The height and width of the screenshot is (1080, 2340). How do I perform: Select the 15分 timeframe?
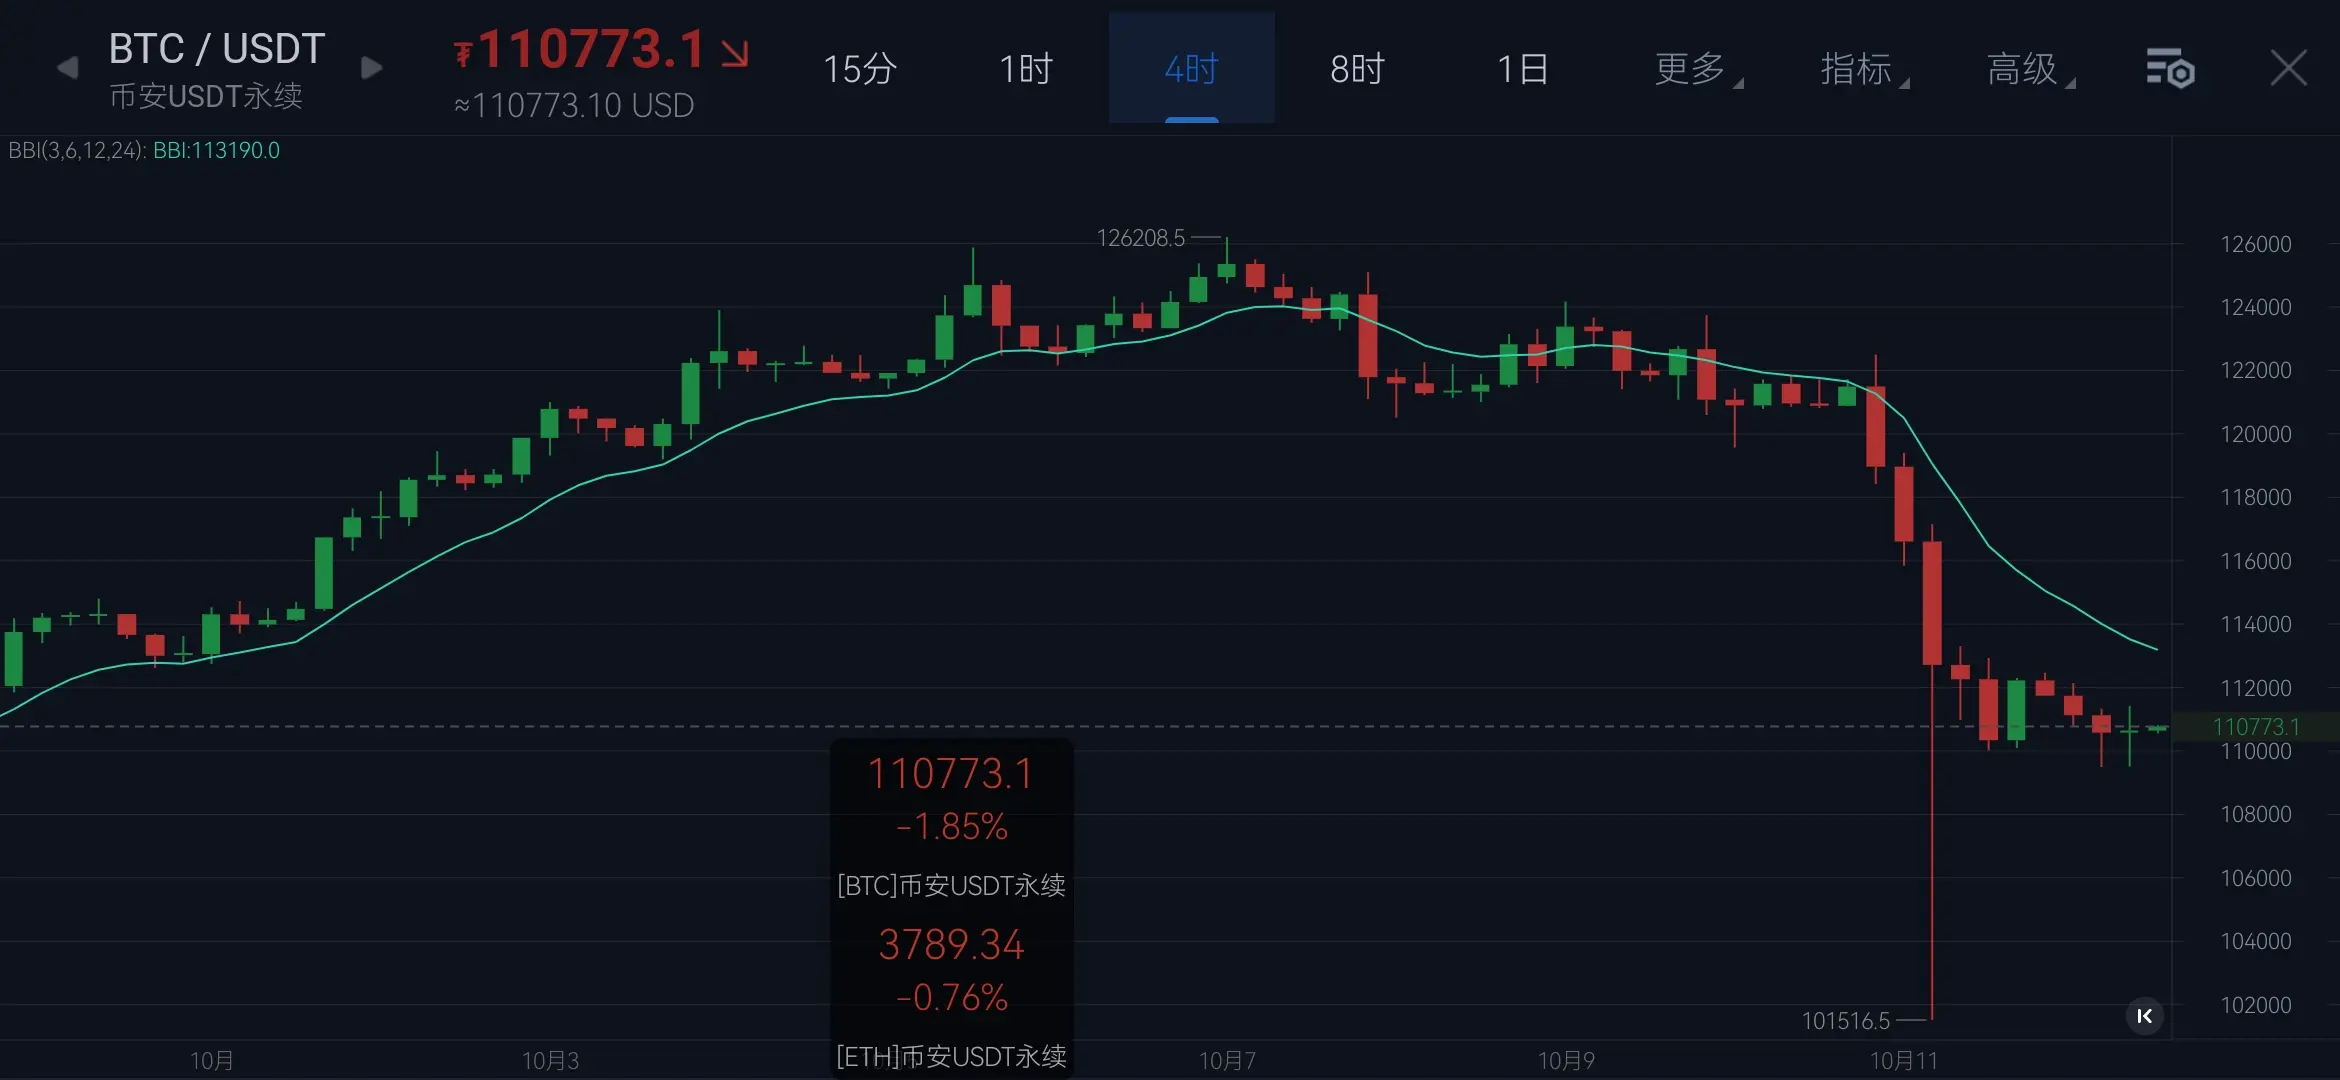coord(859,69)
